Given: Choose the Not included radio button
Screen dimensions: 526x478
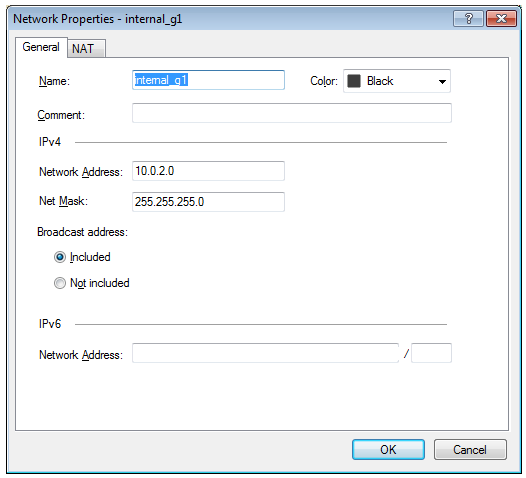Looking at the screenshot, I should point(60,283).
